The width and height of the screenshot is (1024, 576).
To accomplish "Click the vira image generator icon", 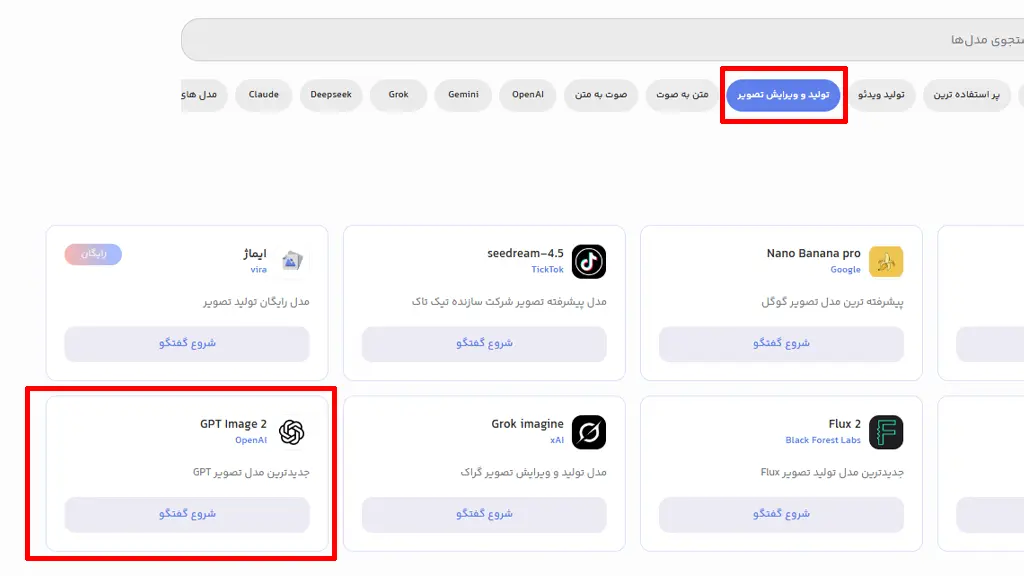I will click(x=292, y=261).
